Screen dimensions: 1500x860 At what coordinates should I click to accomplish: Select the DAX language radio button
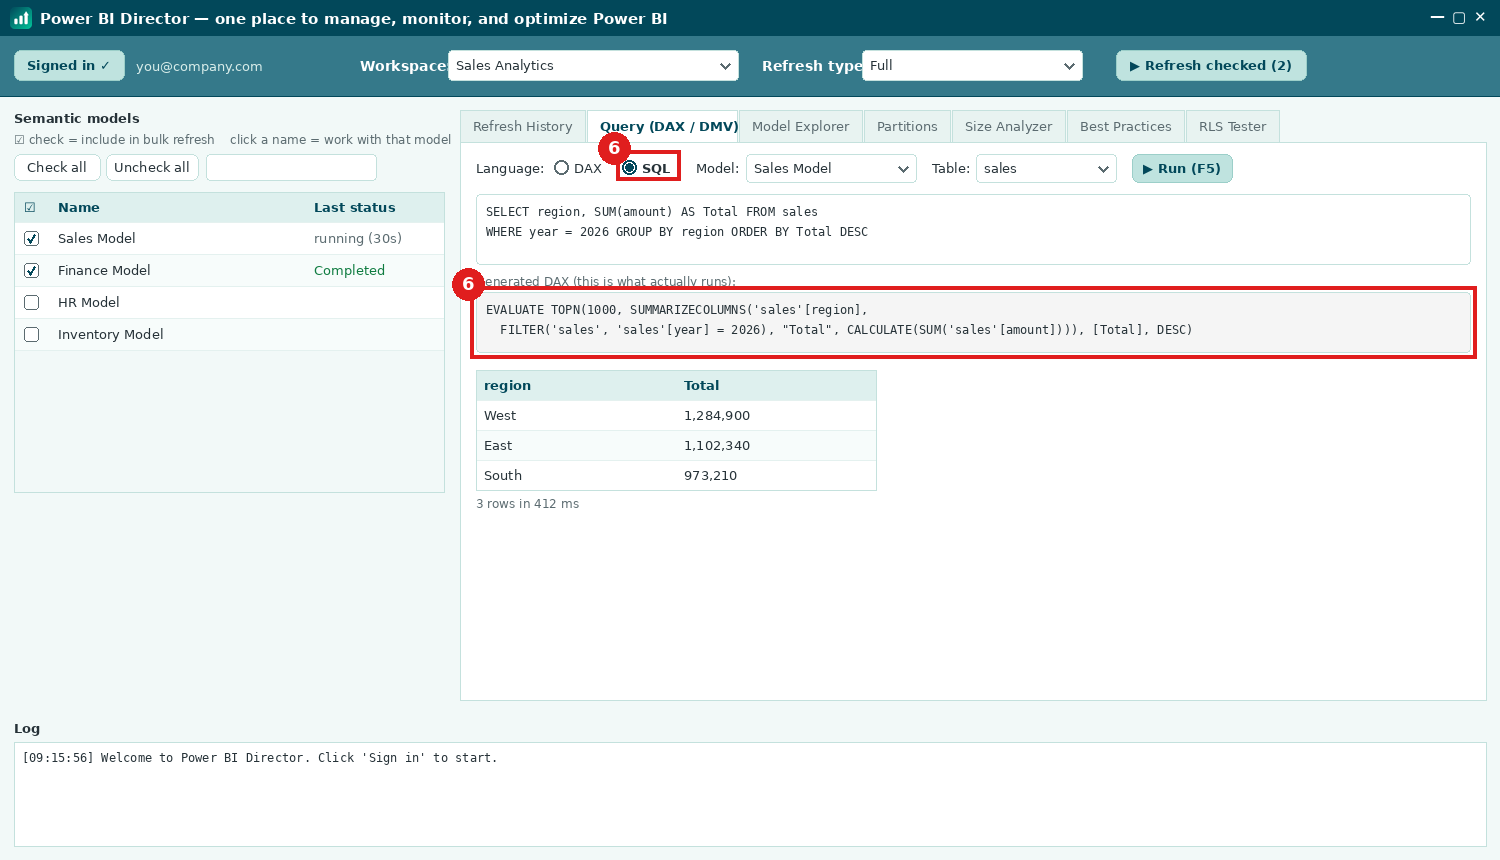coord(562,168)
